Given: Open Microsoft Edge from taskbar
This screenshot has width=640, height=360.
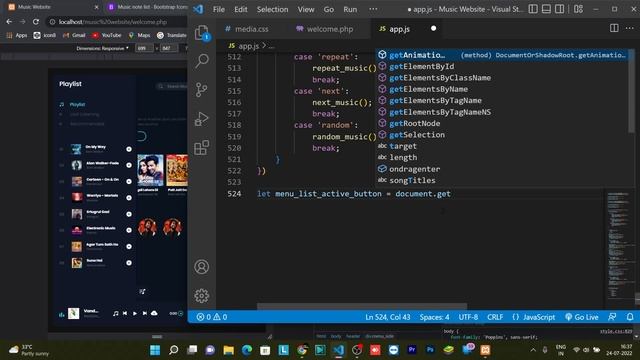Looking at the screenshot, I should [x=247, y=350].
